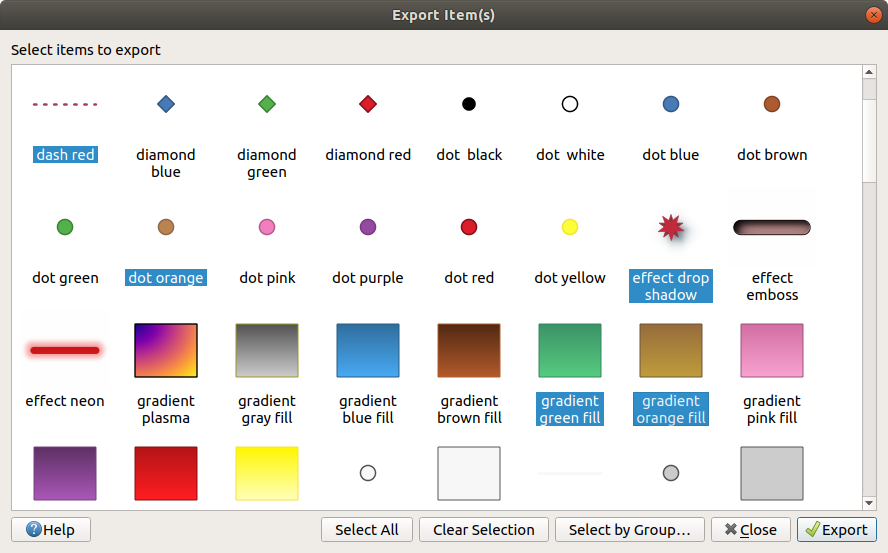This screenshot has width=888, height=553.
Task: Open the Select by Group dialog
Action: tap(630, 530)
